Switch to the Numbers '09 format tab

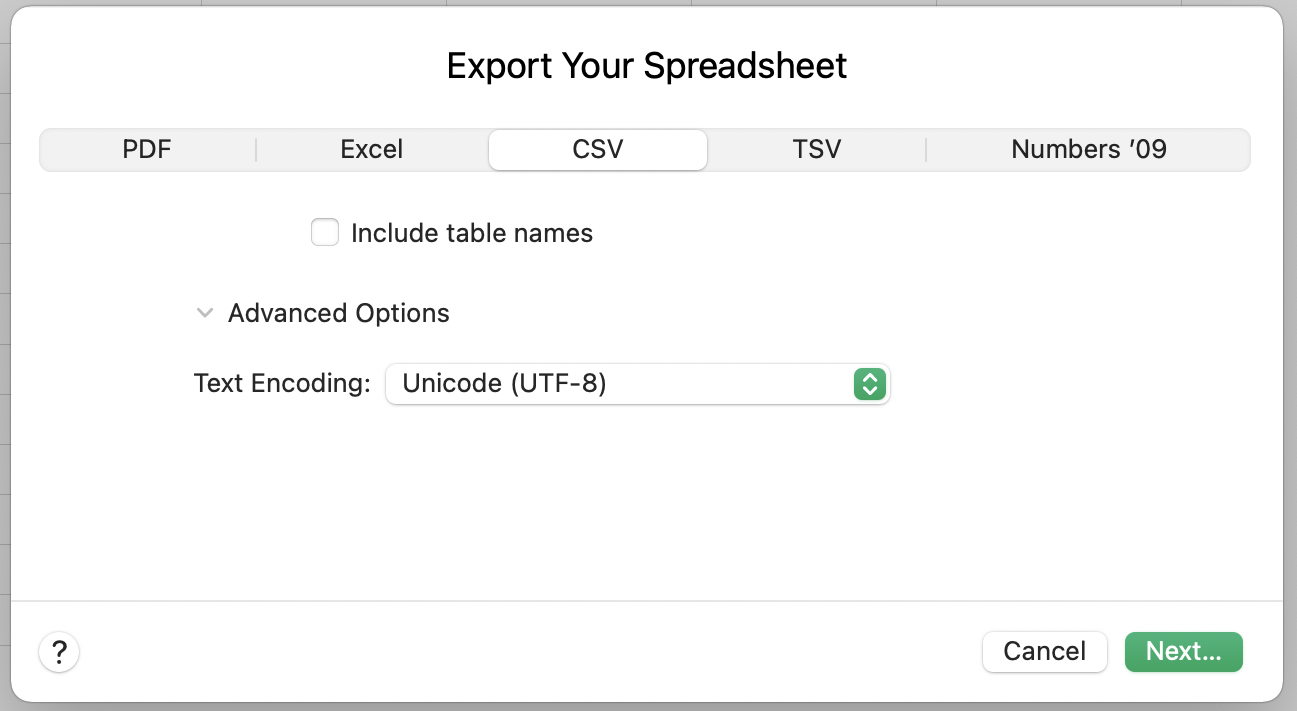coord(1088,148)
